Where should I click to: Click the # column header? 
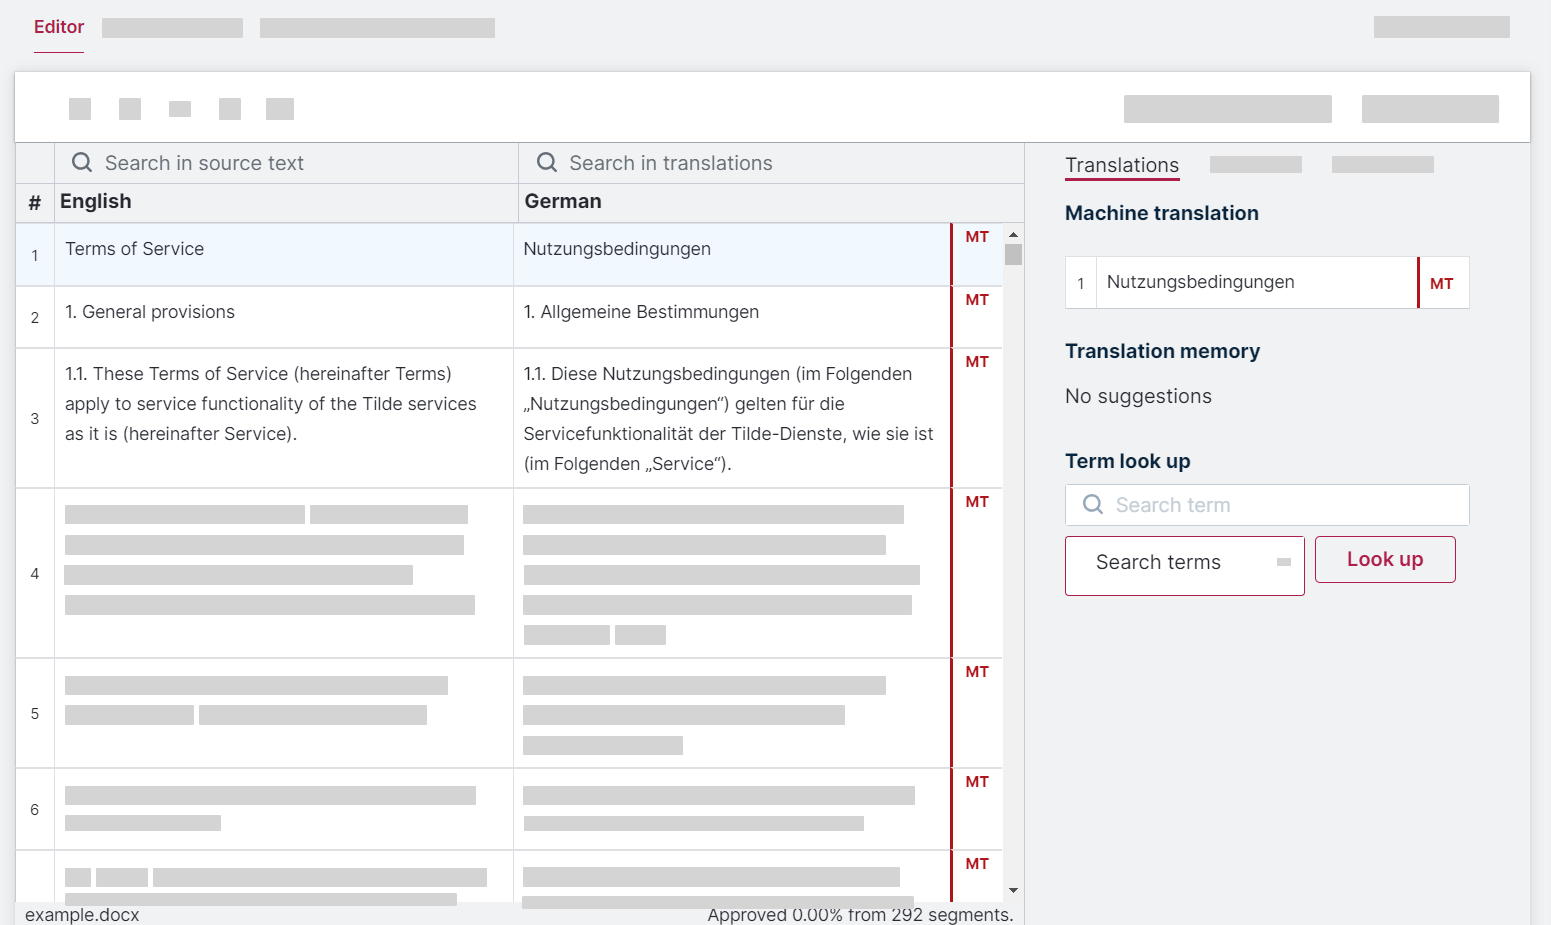coord(35,203)
